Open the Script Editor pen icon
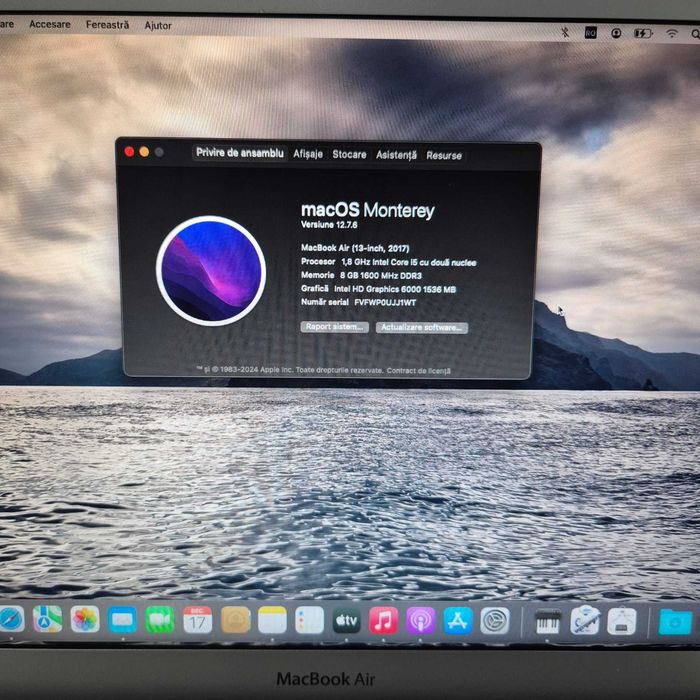The width and height of the screenshot is (700, 700). click(585, 621)
